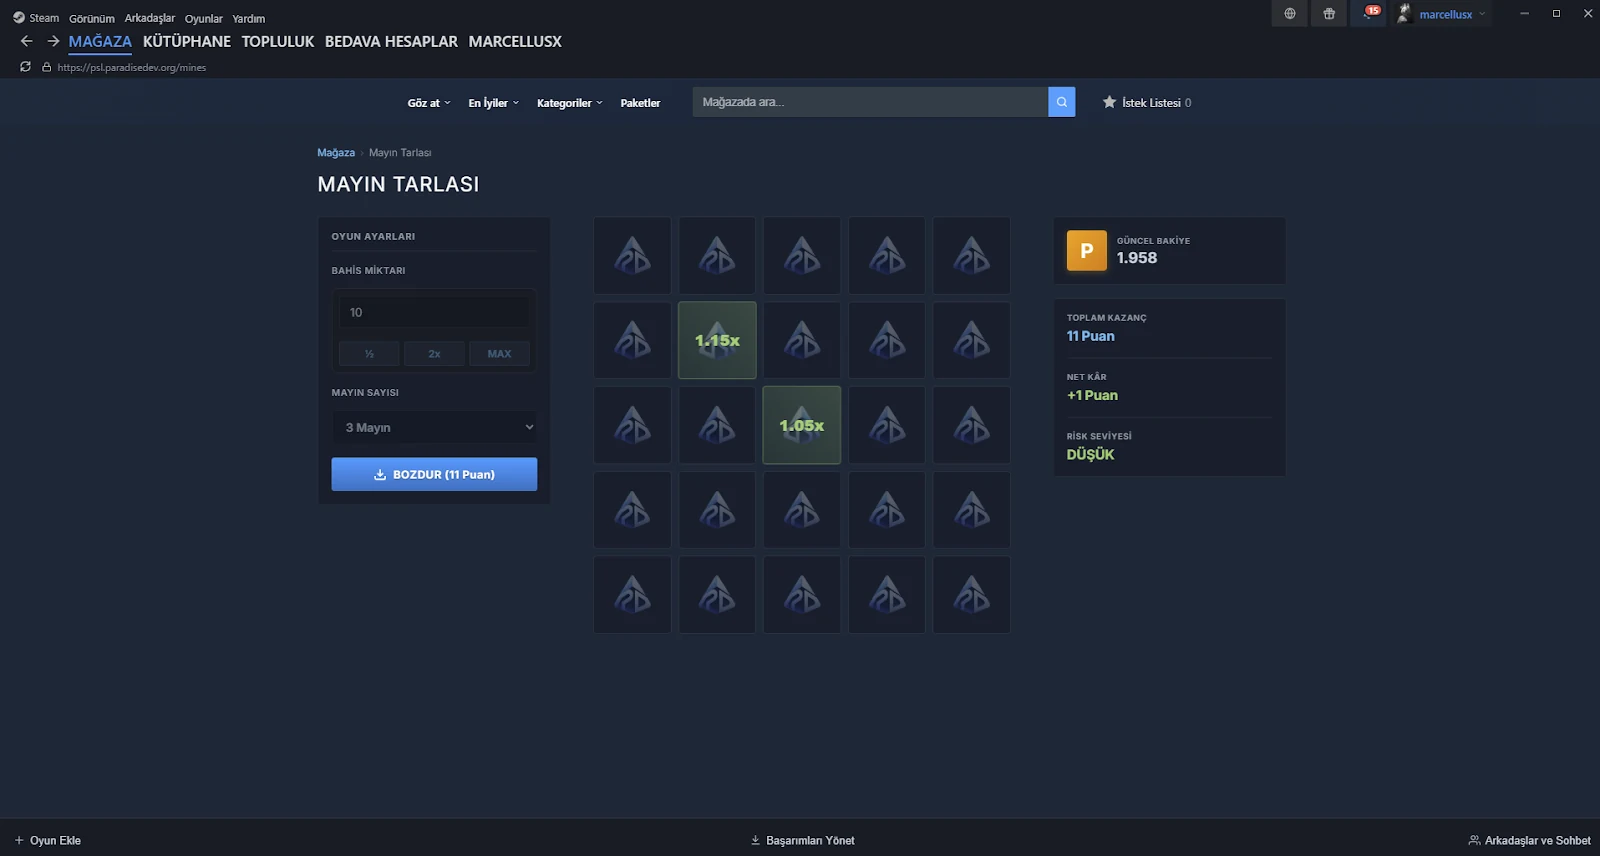Click the star icon of İstek Listesi
1600x856 pixels.
1109,102
